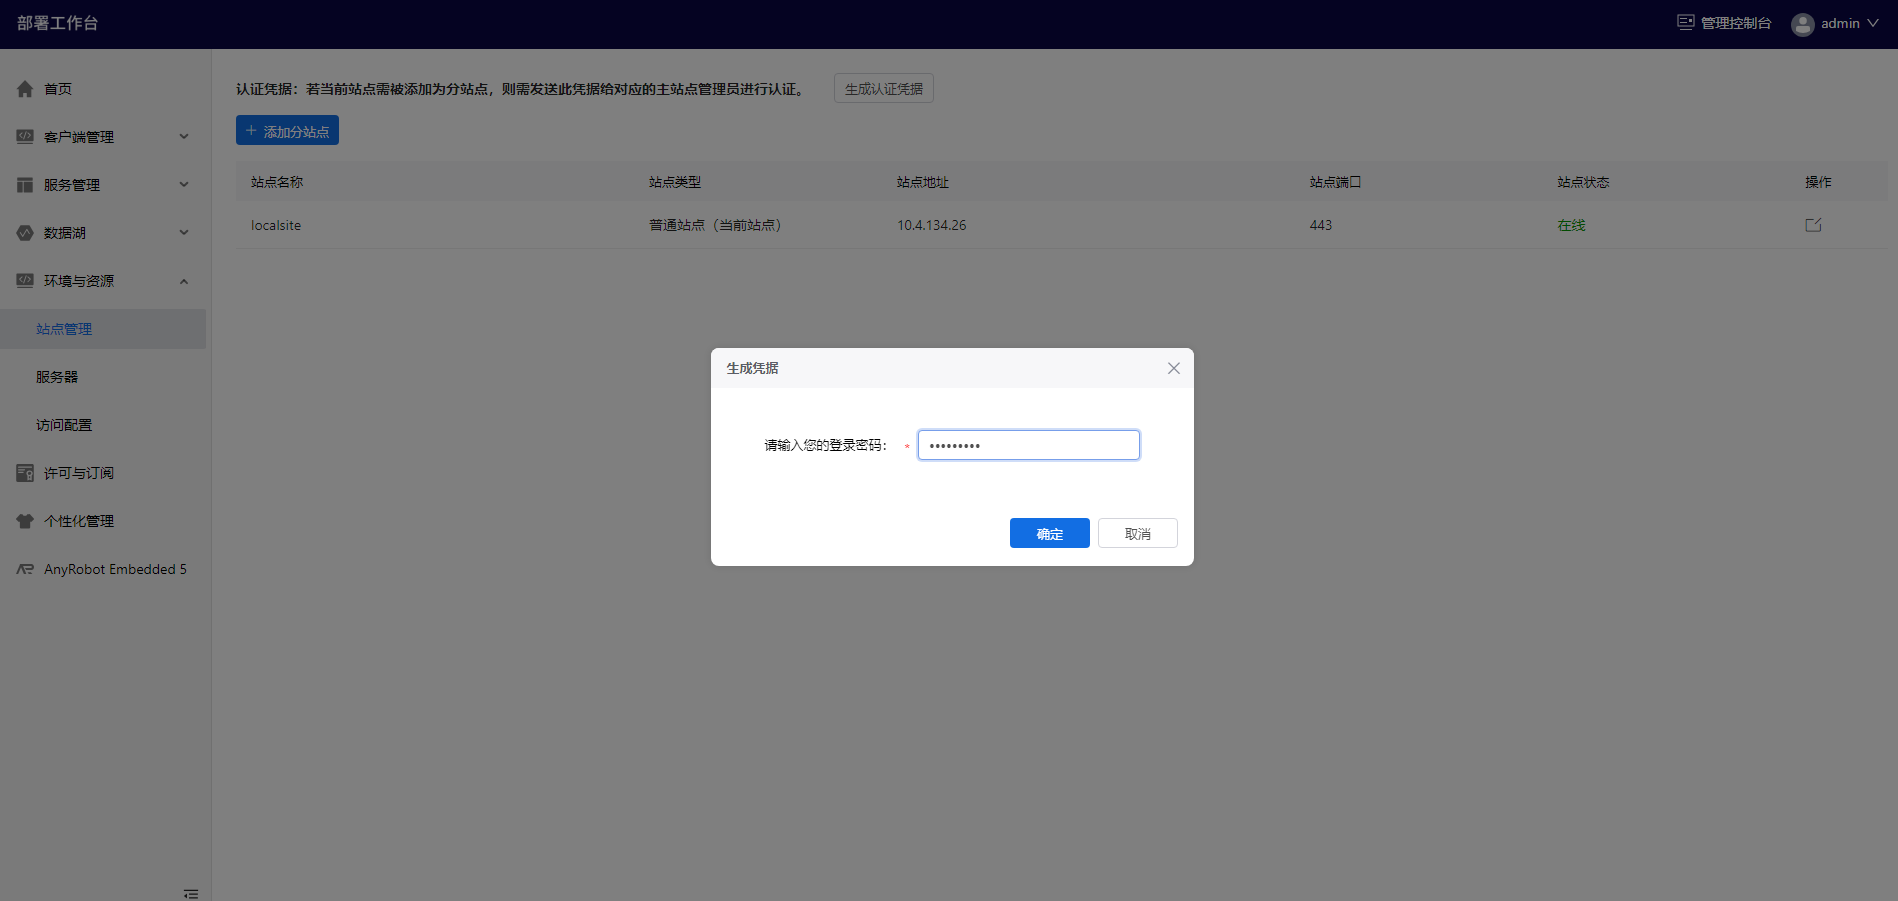The height and width of the screenshot is (901, 1898).
Task: Click the 站点状态 column header
Action: click(x=1583, y=182)
